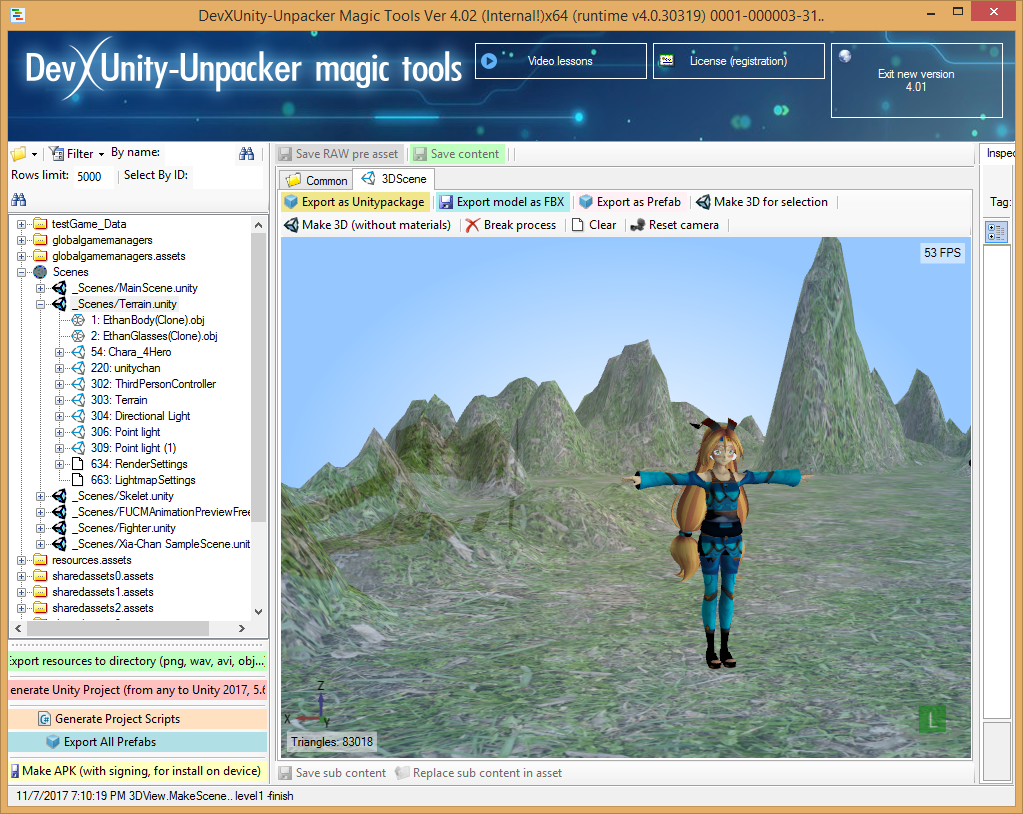Select the 303: Terrain item
Image resolution: width=1023 pixels, height=814 pixels.
(x=119, y=400)
